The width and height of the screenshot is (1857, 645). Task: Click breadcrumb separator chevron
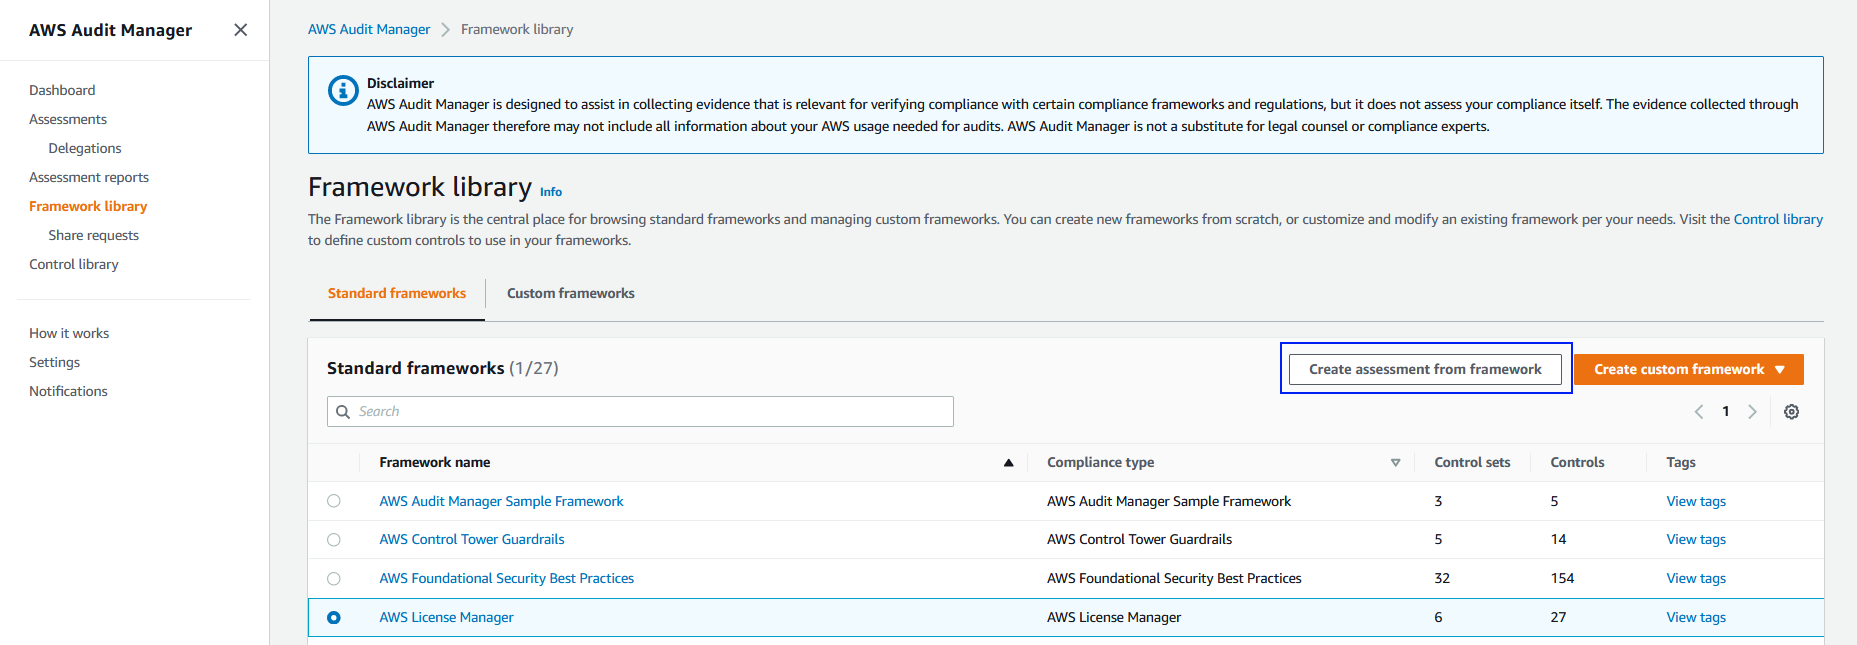[446, 30]
